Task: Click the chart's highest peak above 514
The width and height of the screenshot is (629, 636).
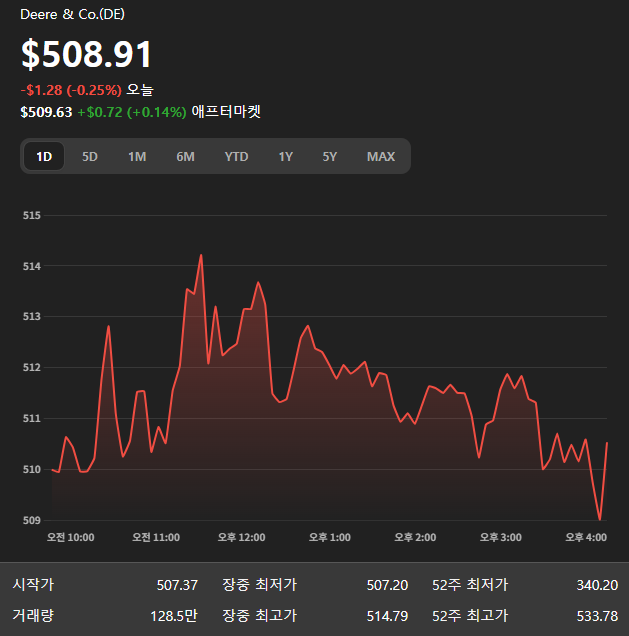Action: coord(201,255)
